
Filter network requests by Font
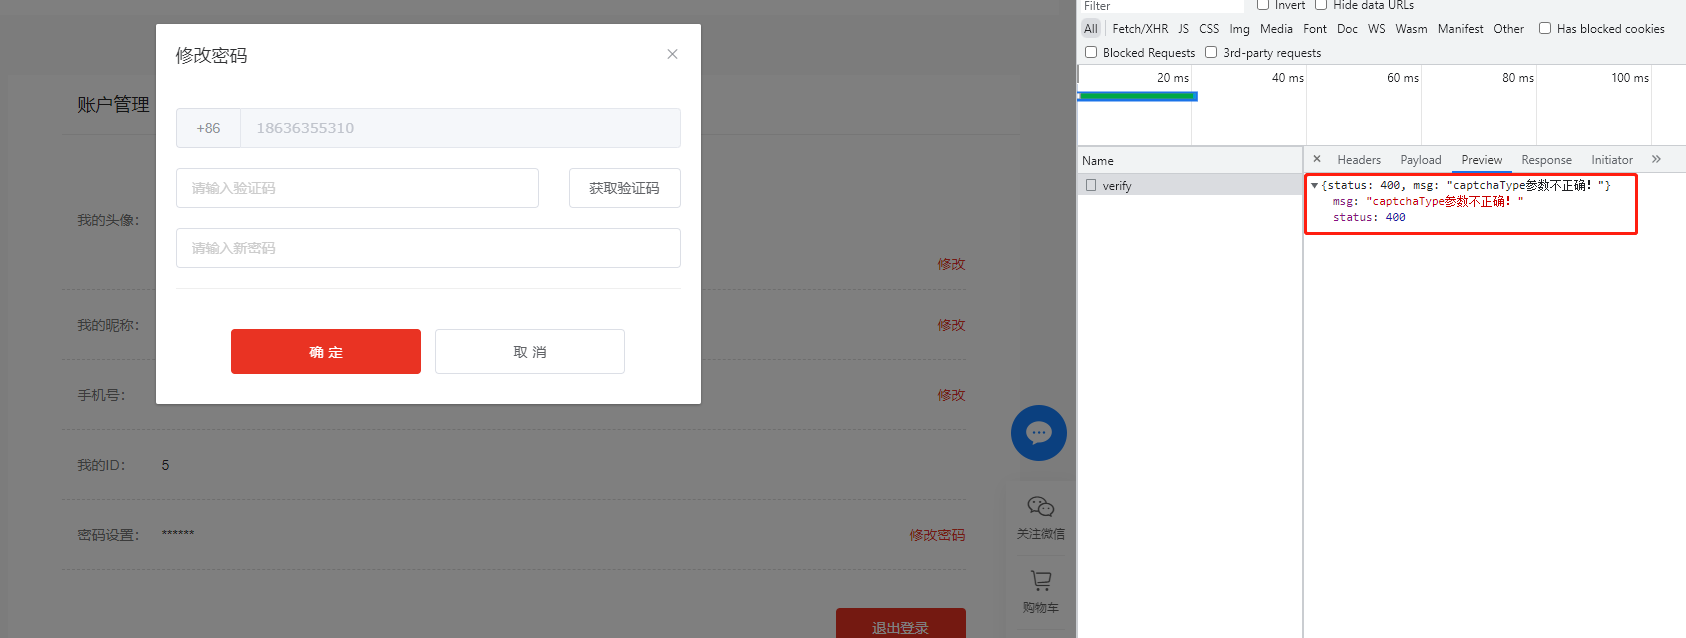pyautogui.click(x=1315, y=29)
